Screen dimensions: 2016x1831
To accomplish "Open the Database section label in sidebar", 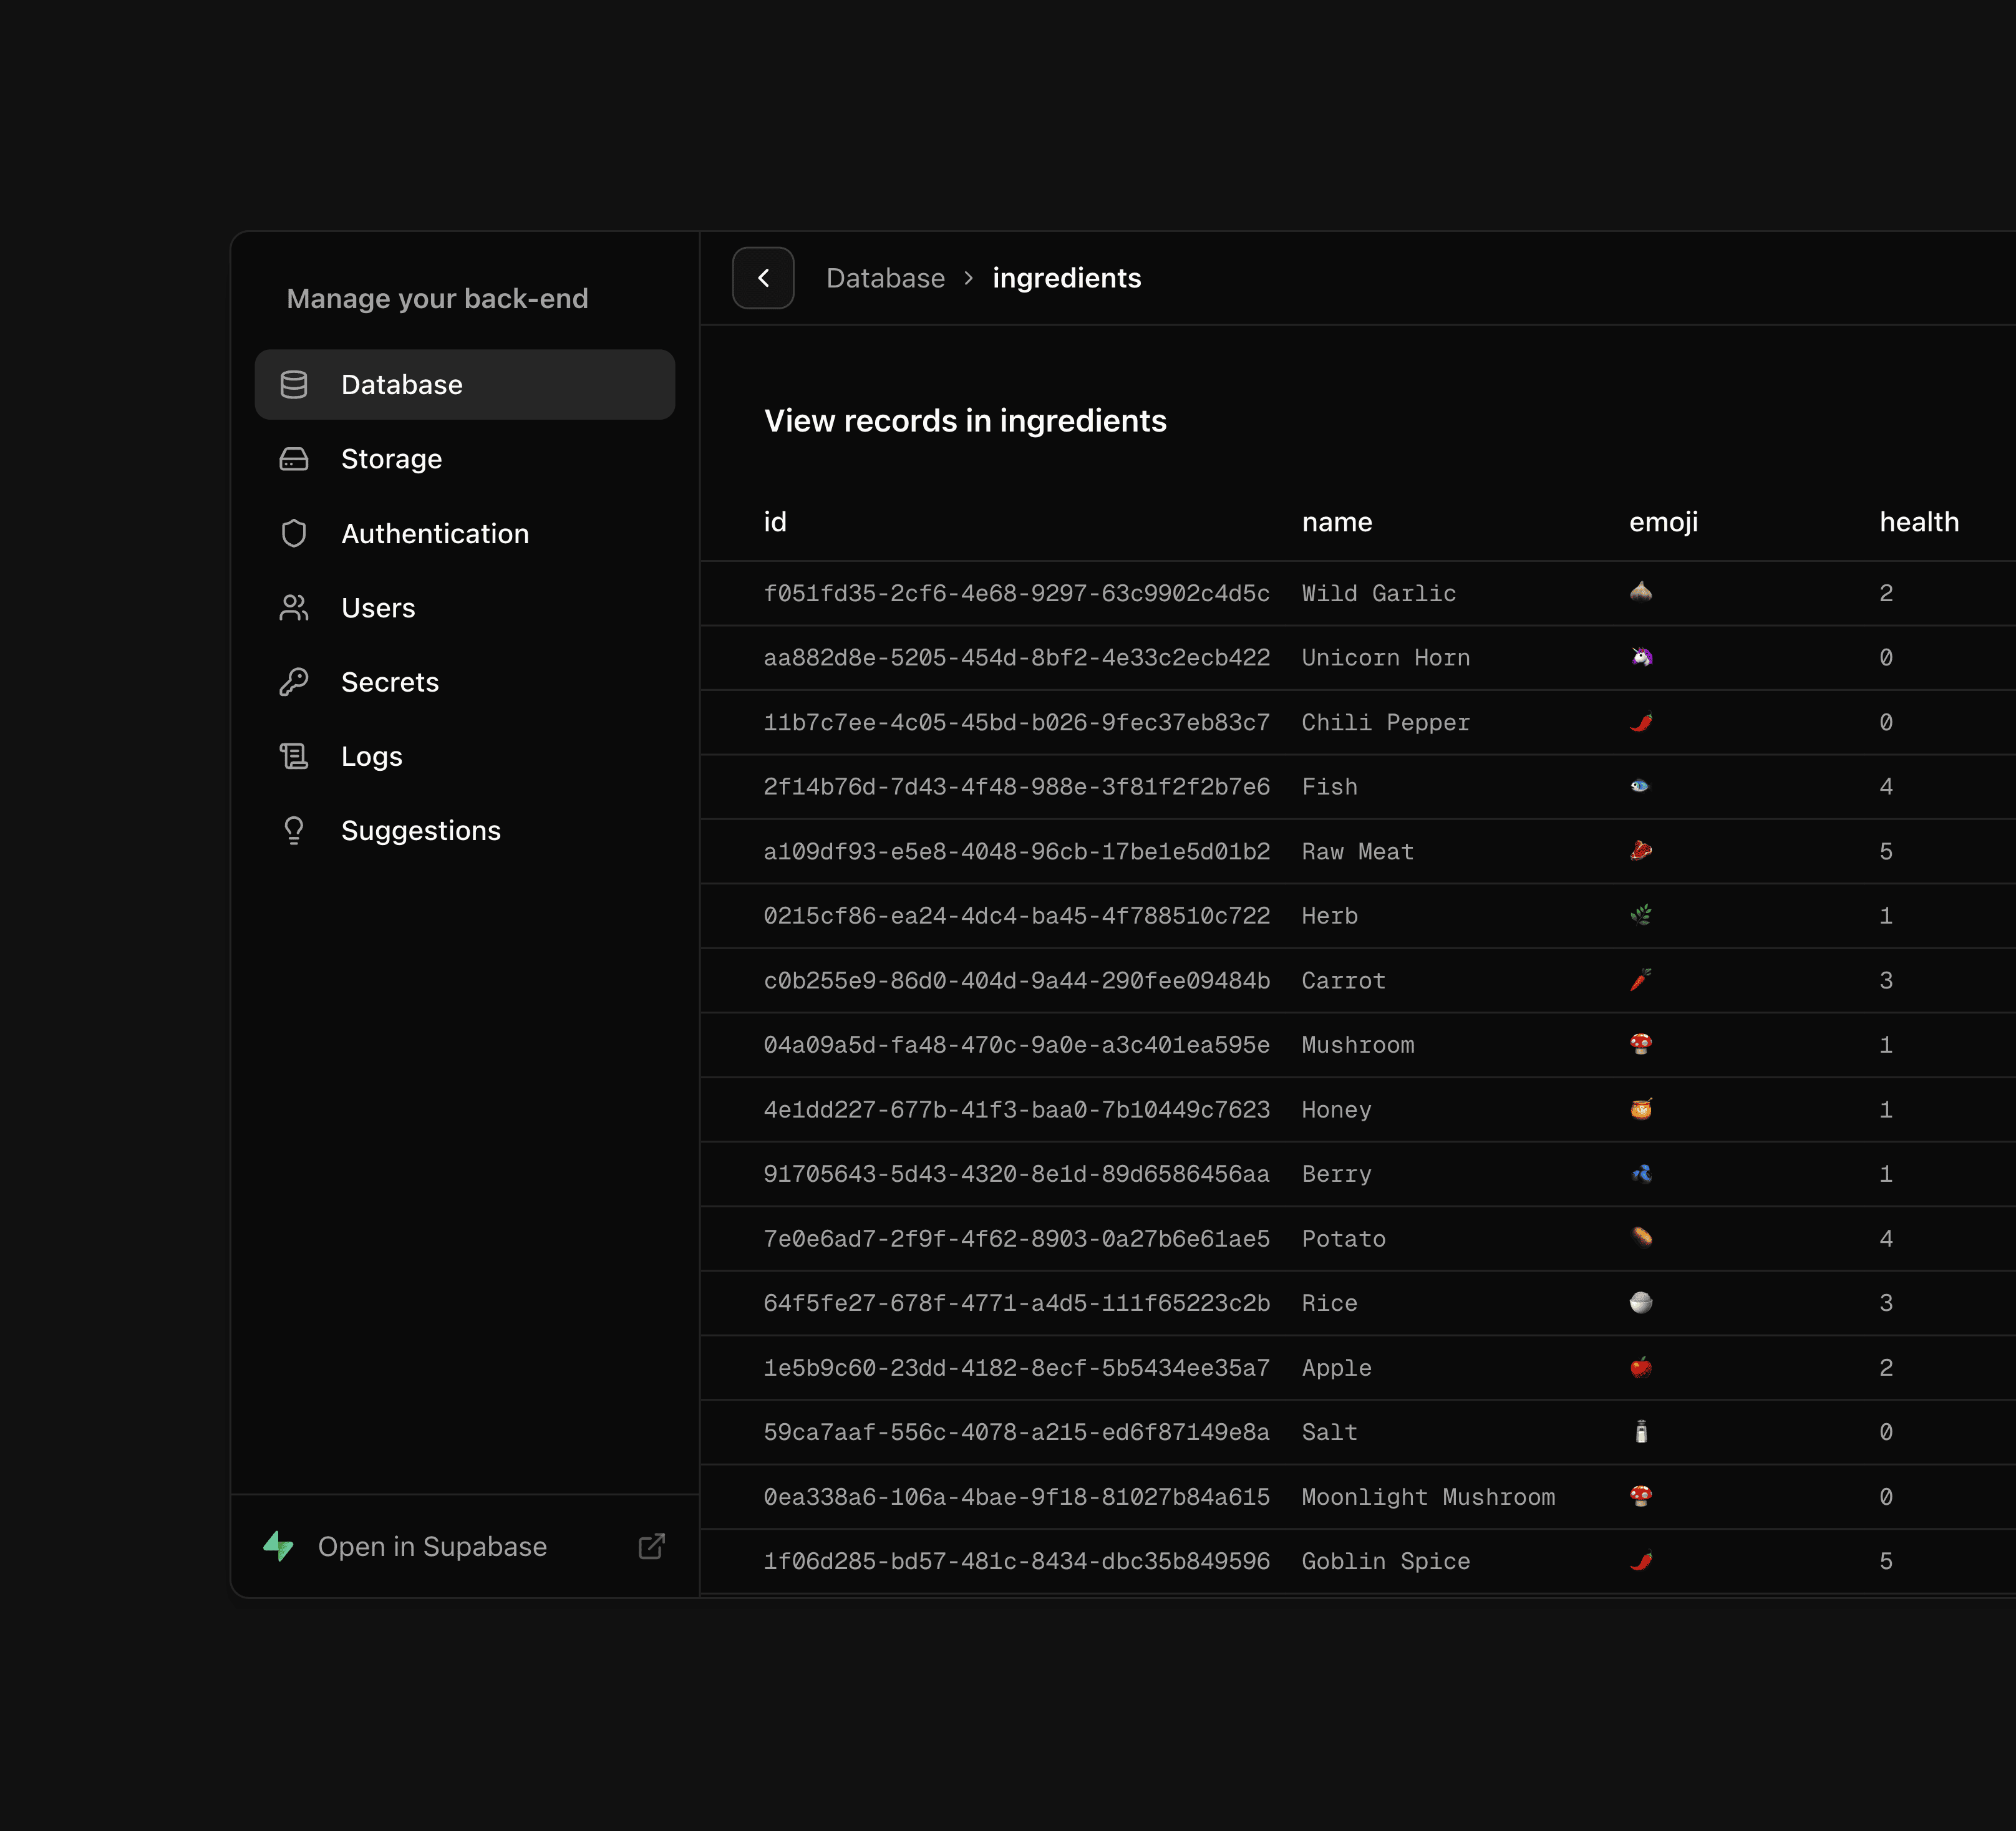I will [402, 385].
